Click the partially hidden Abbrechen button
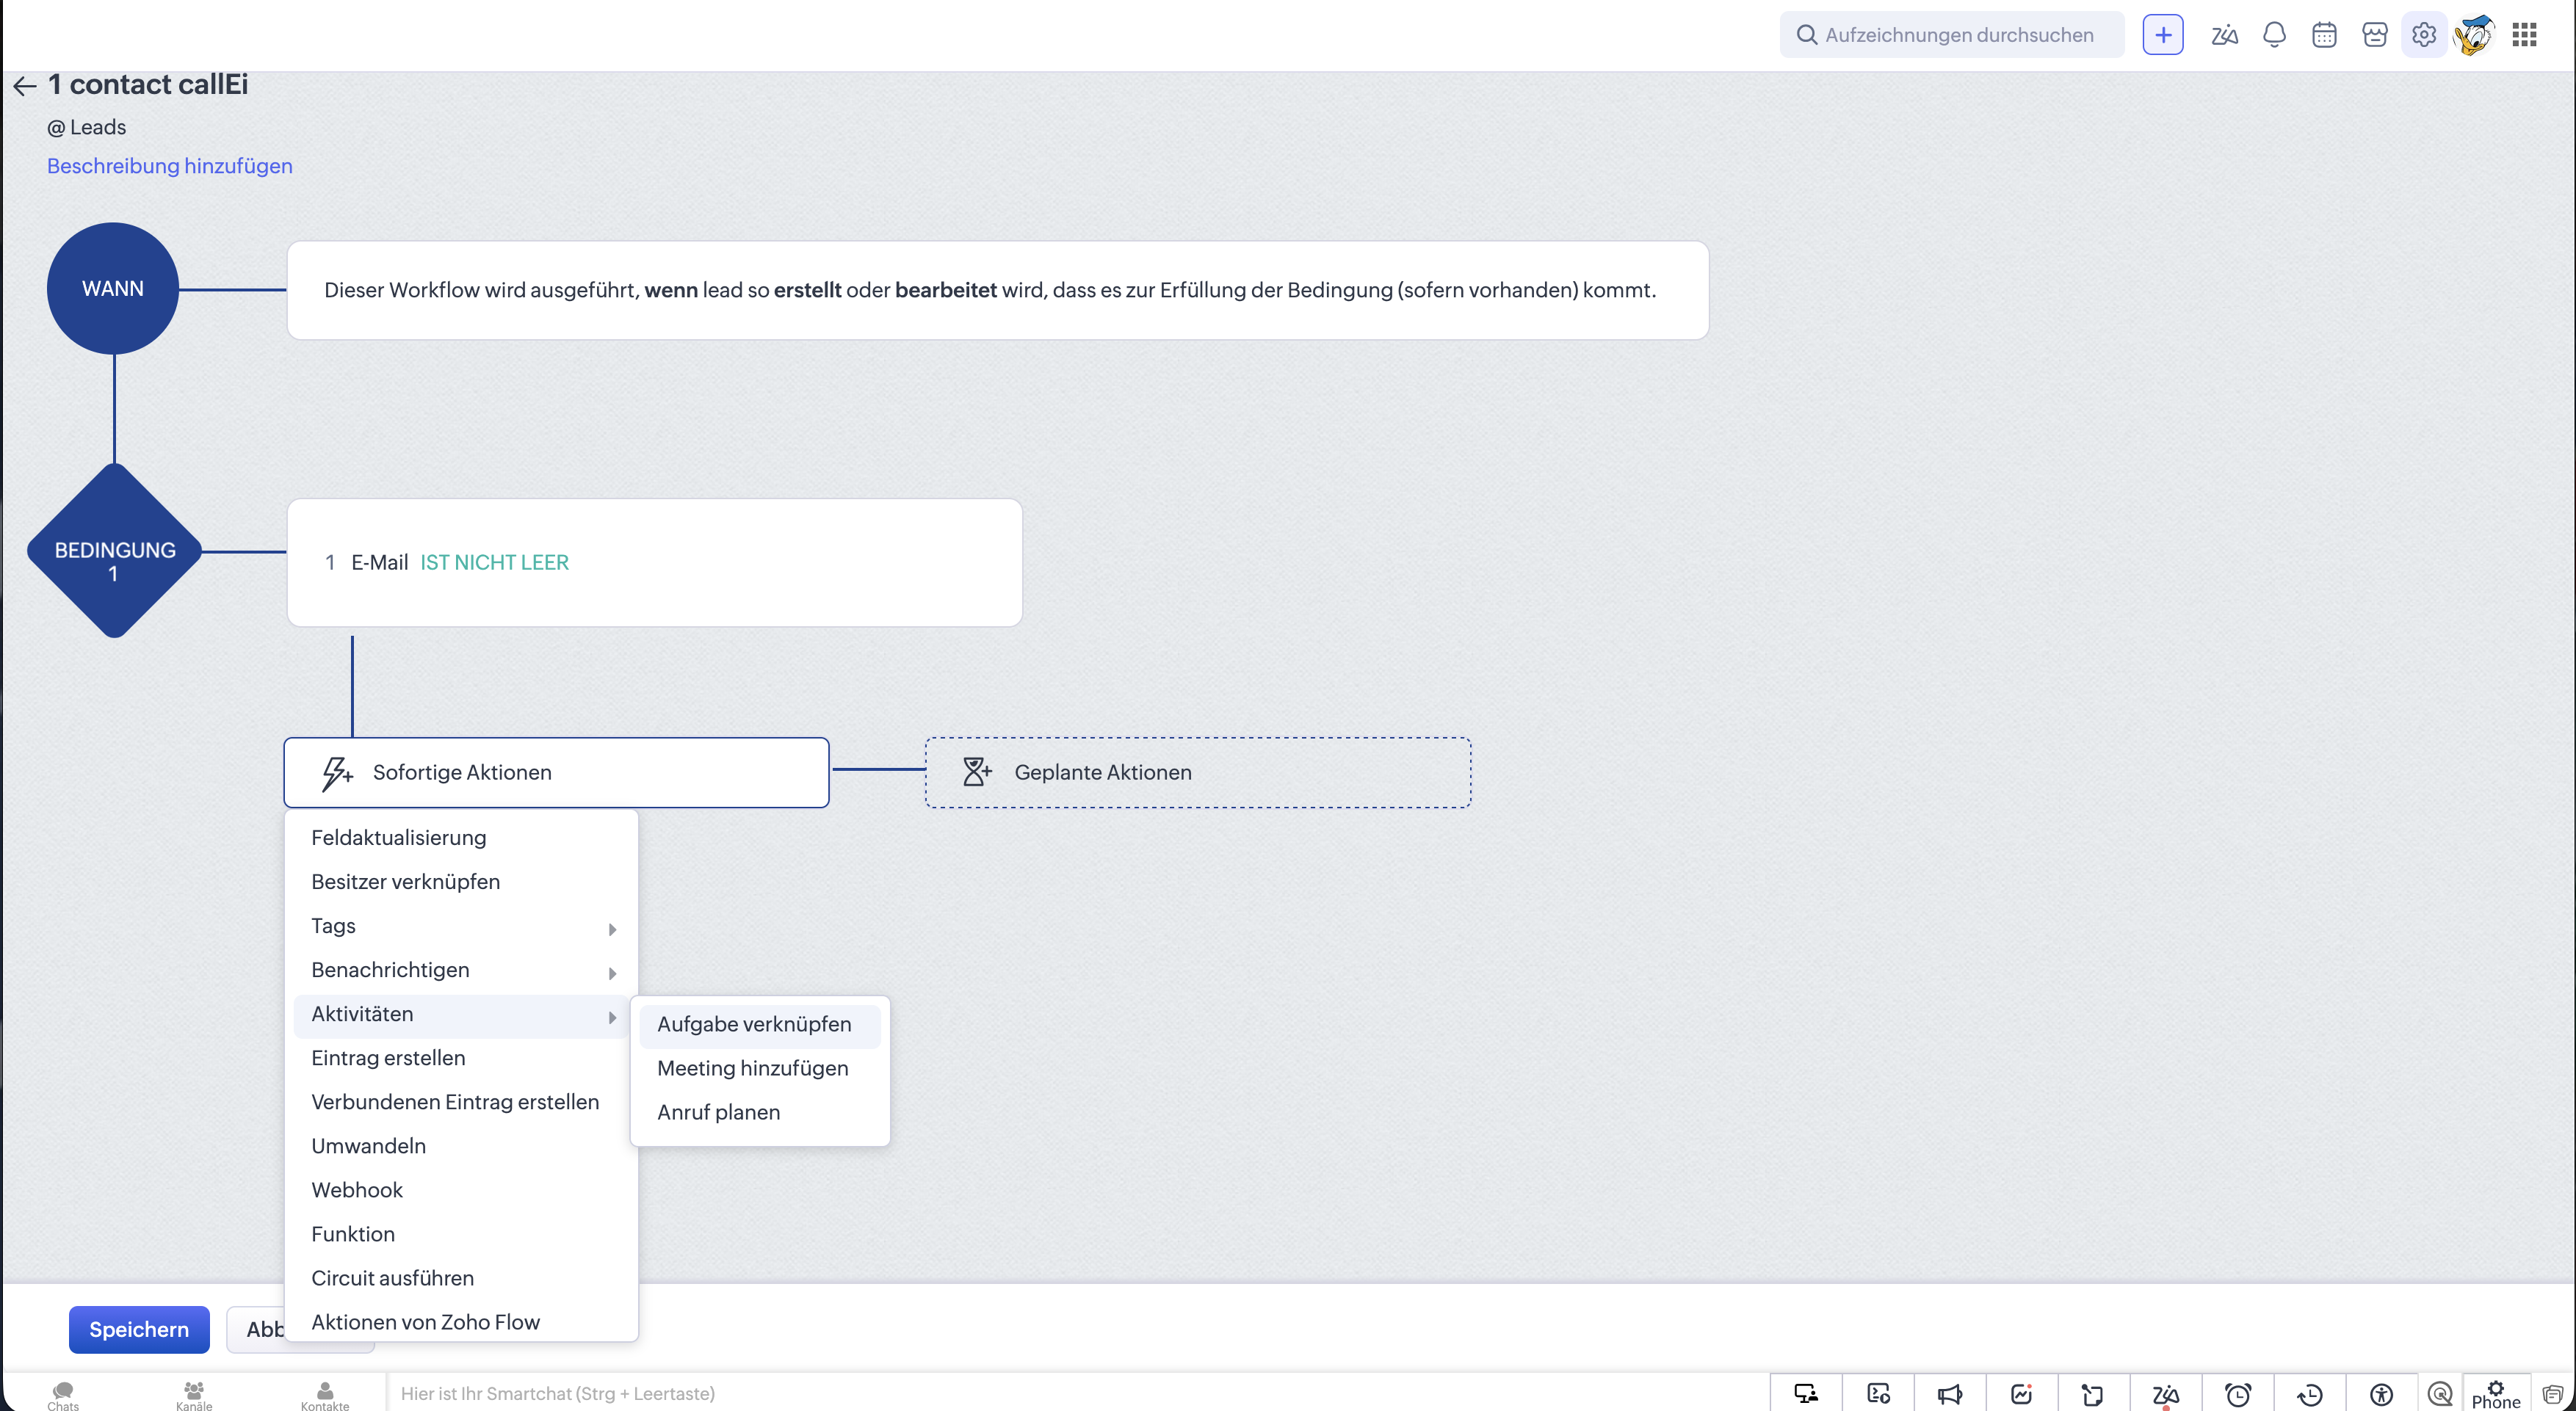 point(257,1330)
